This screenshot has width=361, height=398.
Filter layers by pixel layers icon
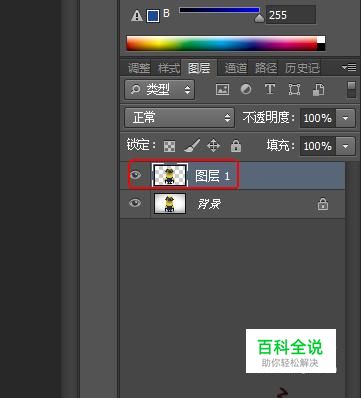222,89
